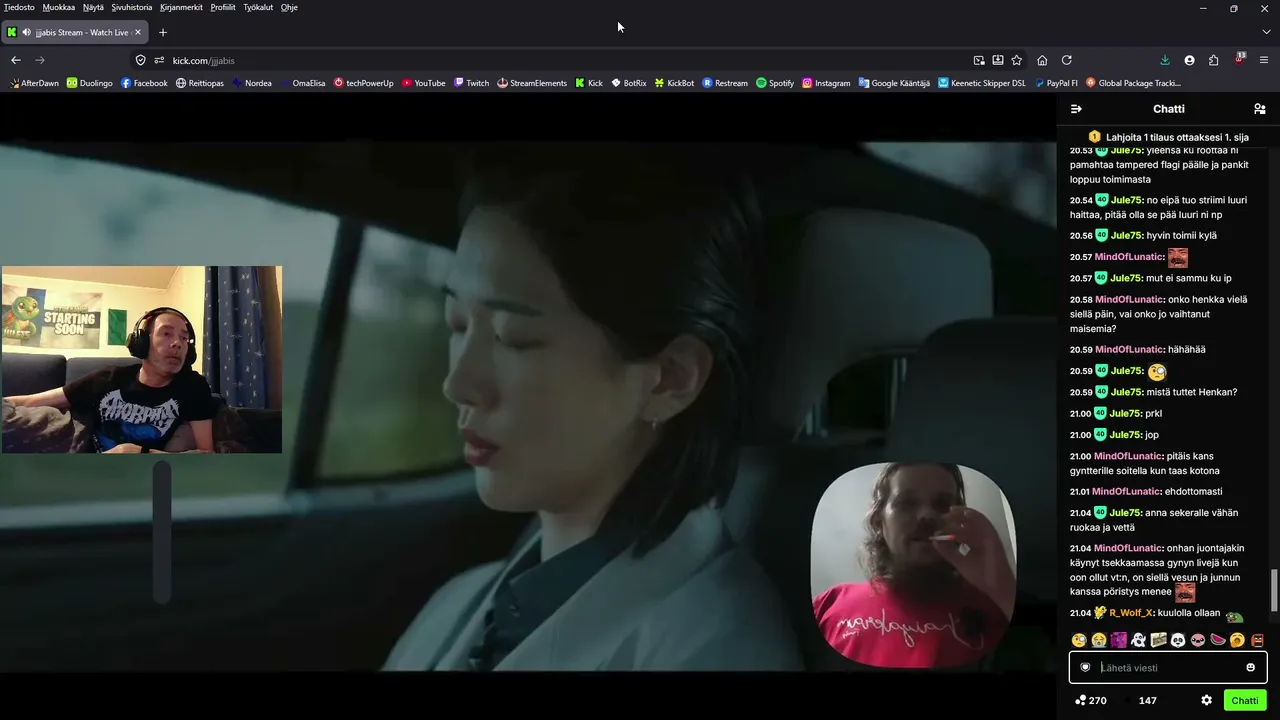
Task: Insert the ghost emote
Action: 1138,640
